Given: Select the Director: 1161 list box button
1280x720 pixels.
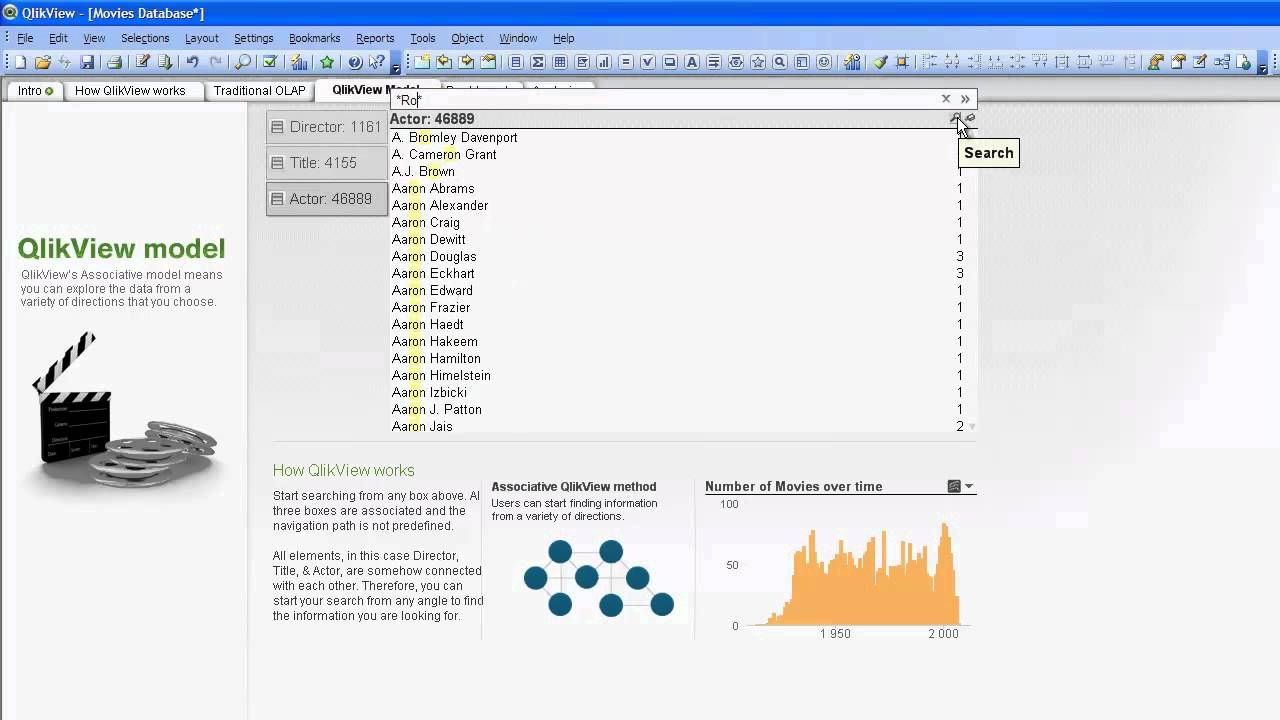Looking at the screenshot, I should [x=326, y=127].
